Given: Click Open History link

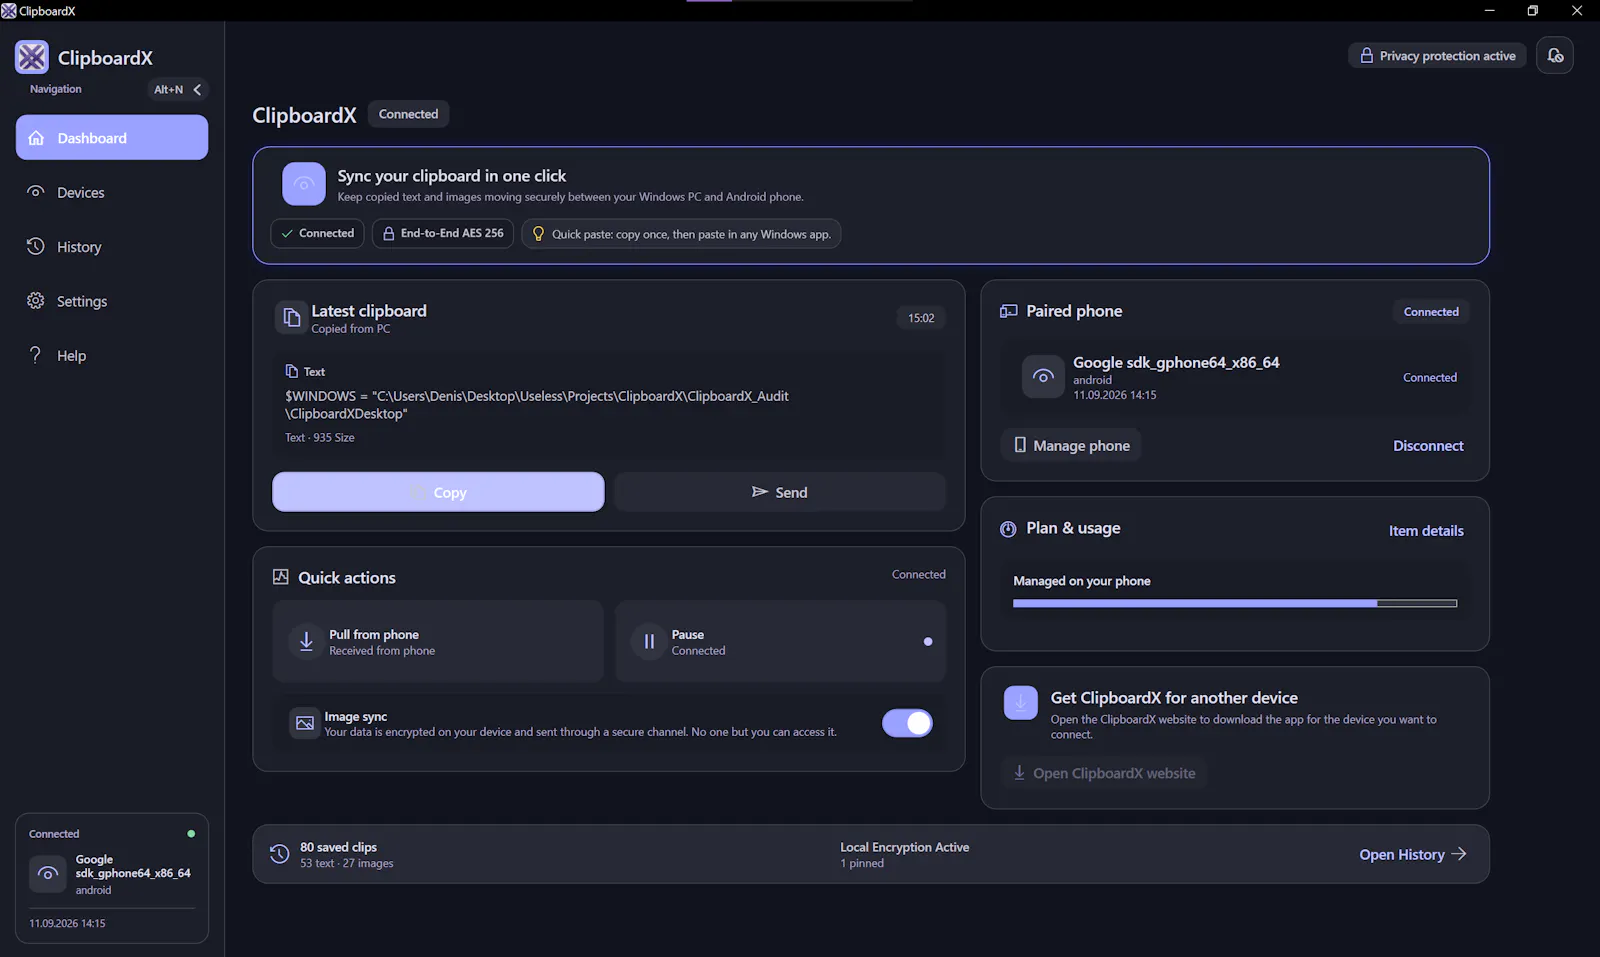Looking at the screenshot, I should tap(1412, 854).
